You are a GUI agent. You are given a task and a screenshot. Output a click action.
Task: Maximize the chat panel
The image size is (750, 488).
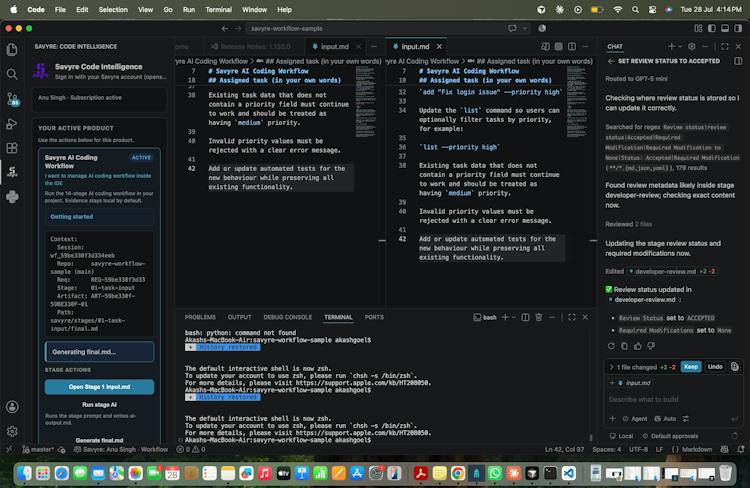(x=725, y=46)
